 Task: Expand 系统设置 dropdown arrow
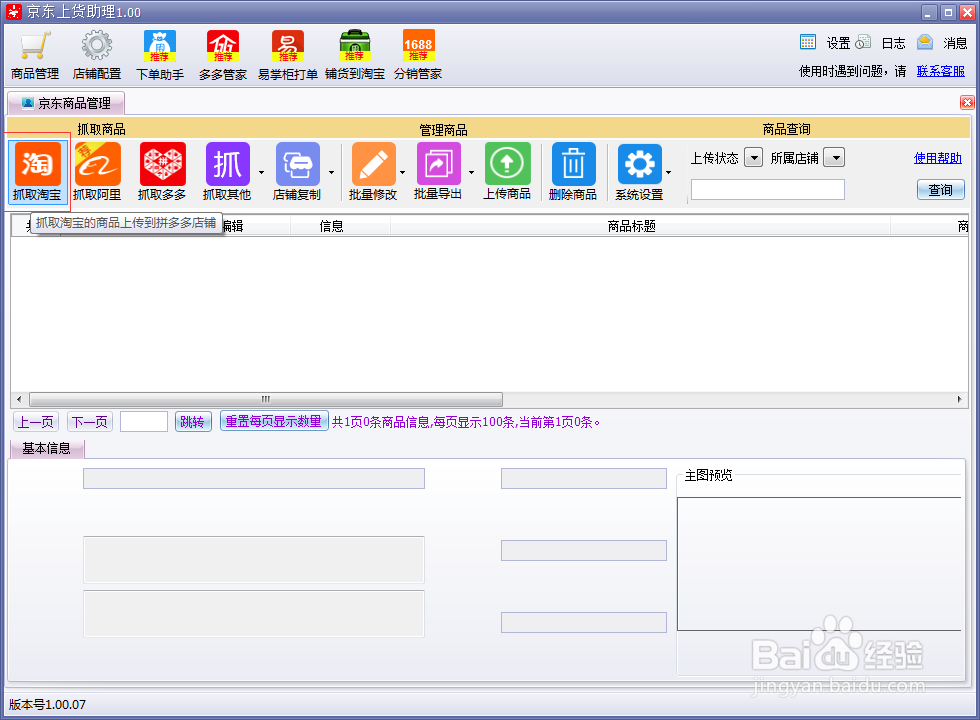(x=668, y=172)
